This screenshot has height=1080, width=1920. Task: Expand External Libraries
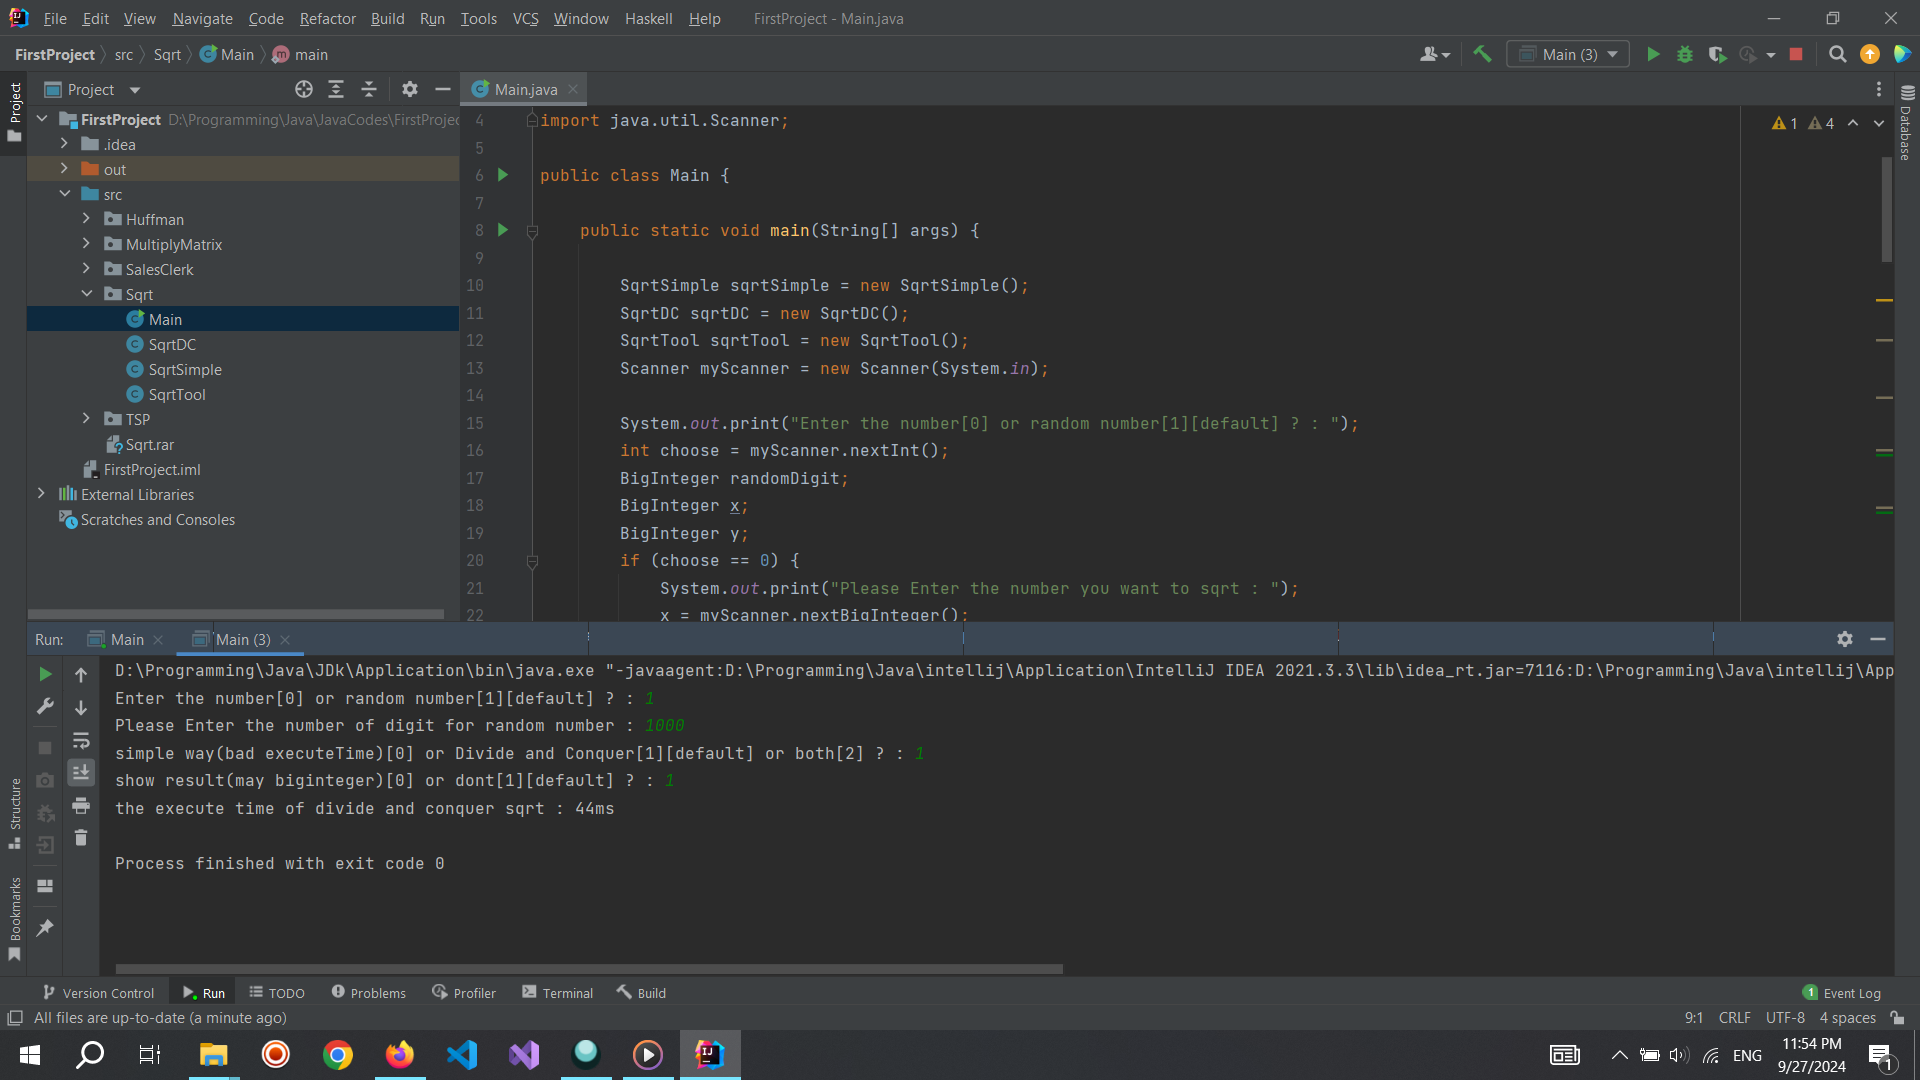tap(41, 494)
